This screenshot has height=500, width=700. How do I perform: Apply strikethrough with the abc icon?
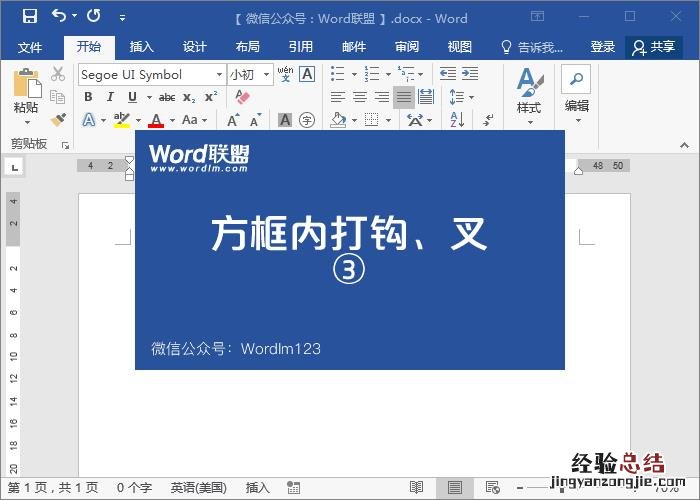tap(167, 97)
